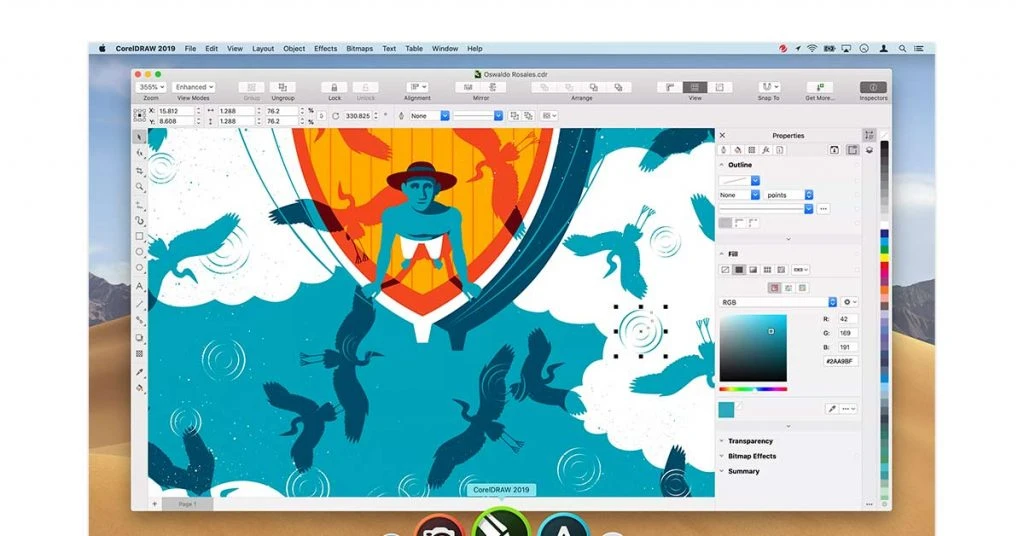Select the Zoom magnifier tool in toolbox
The height and width of the screenshot is (536, 1024).
(139, 187)
